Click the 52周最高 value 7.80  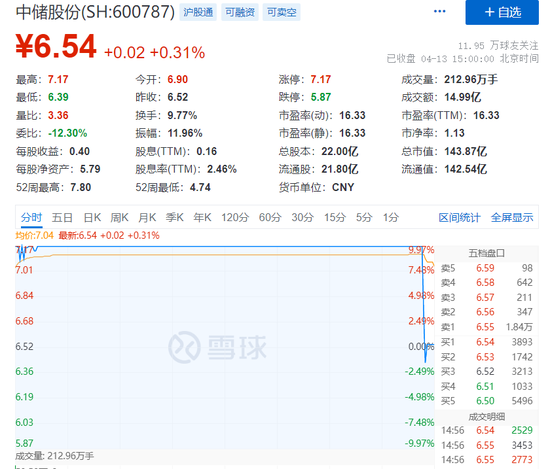pos(80,187)
